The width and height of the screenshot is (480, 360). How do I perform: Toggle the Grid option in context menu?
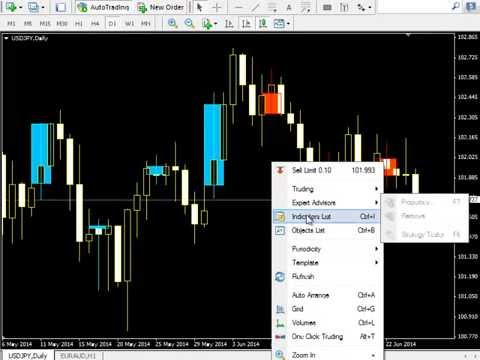coord(328,309)
